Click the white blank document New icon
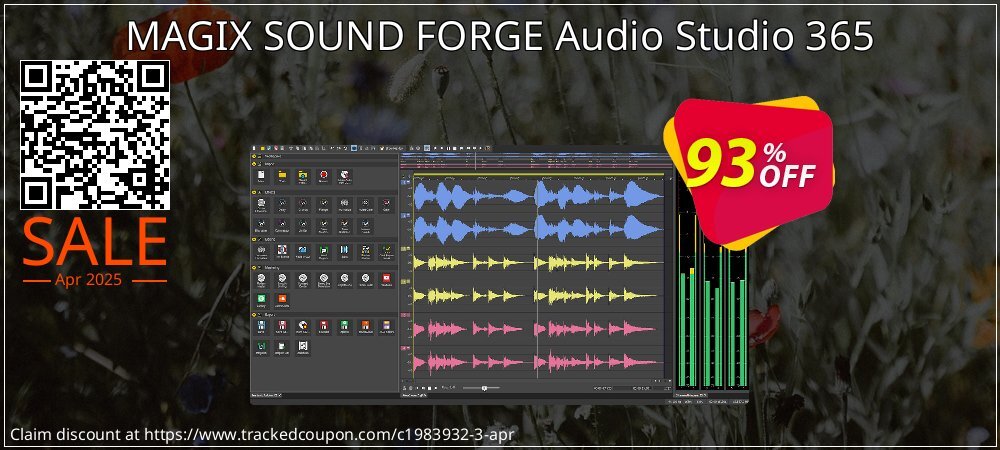Image resolution: width=1000 pixels, height=450 pixels. (261, 175)
